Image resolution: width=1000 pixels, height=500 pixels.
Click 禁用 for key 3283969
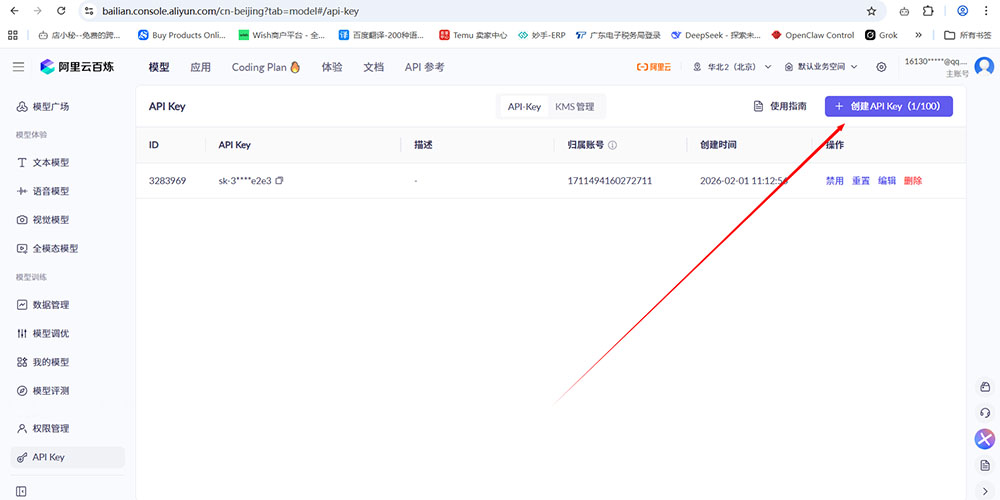[835, 180]
